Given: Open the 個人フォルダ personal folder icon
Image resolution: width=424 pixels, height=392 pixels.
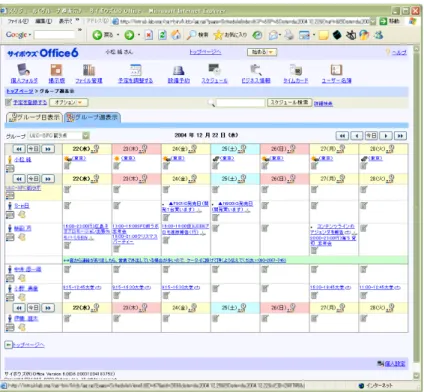Looking at the screenshot, I should [x=24, y=70].
